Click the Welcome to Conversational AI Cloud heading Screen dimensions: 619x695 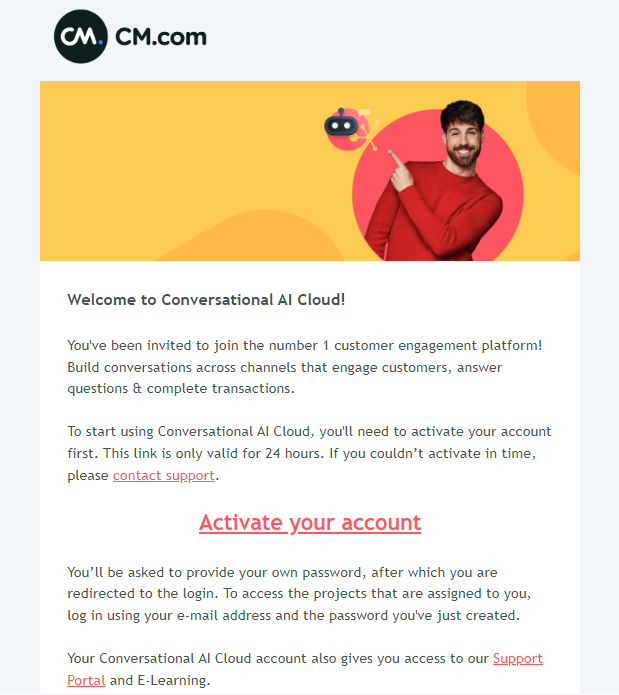click(x=207, y=299)
